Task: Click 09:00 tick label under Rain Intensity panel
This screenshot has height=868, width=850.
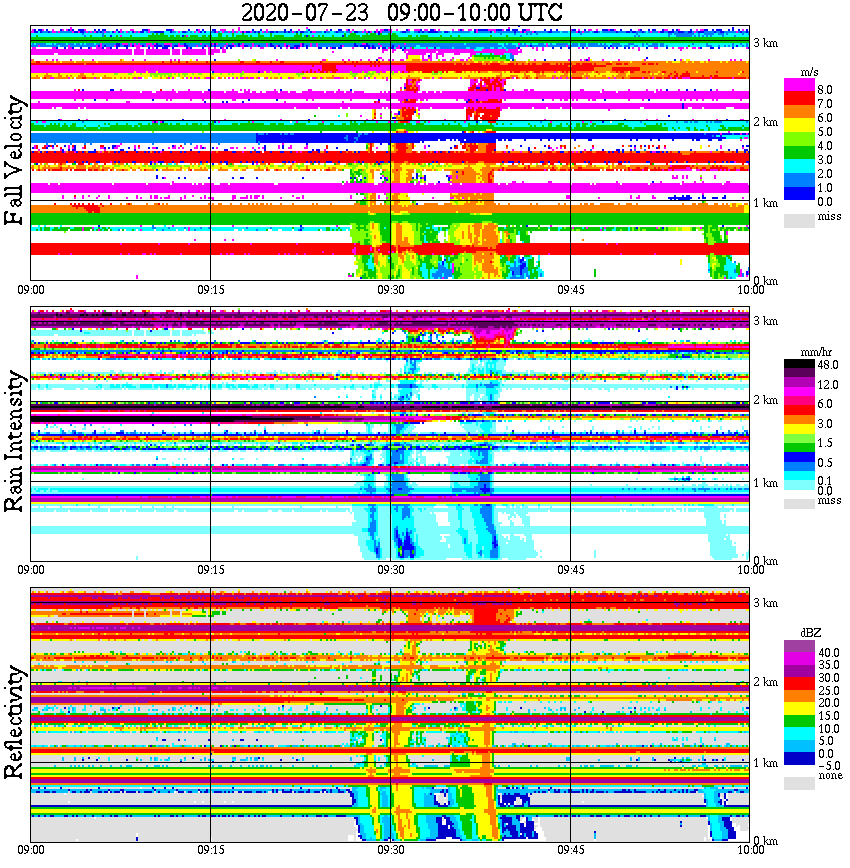Action: 31,570
